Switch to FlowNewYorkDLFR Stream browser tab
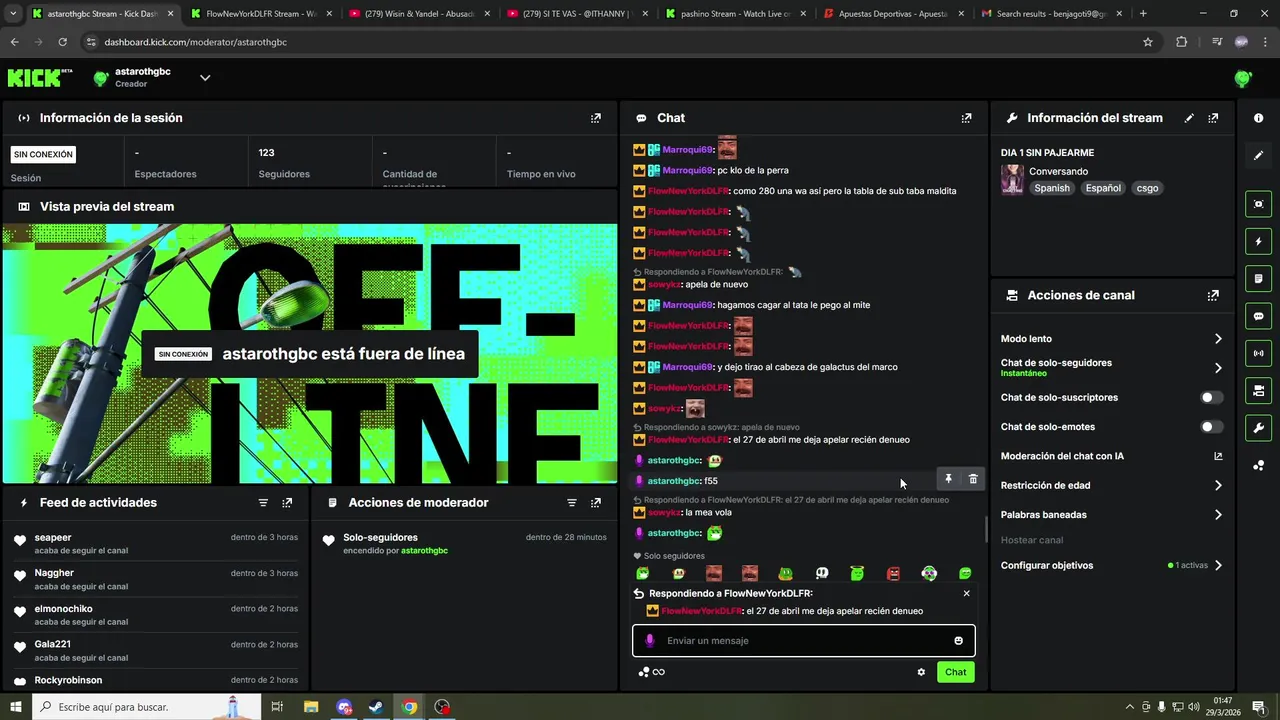This screenshot has width=1280, height=720. click(260, 14)
